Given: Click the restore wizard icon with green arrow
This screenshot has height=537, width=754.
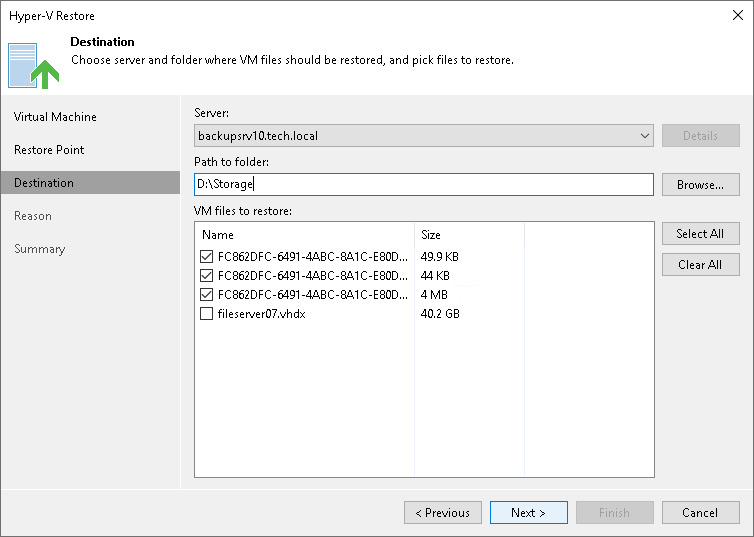Looking at the screenshot, I should tap(33, 66).
